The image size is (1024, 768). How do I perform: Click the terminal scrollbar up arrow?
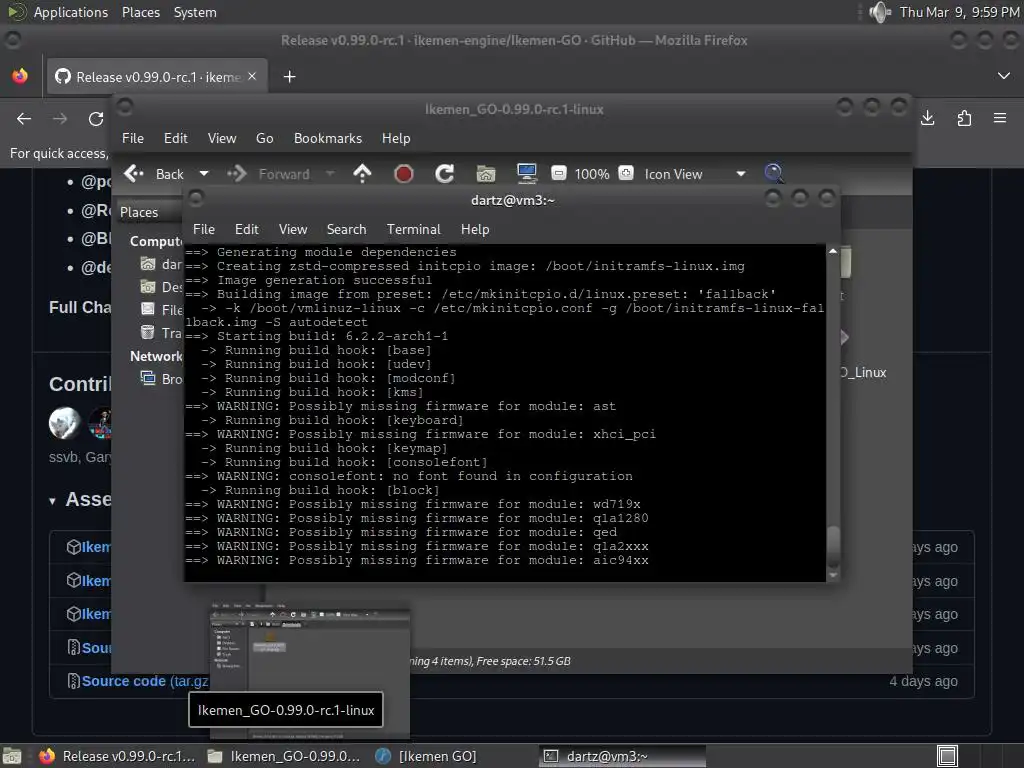[833, 251]
